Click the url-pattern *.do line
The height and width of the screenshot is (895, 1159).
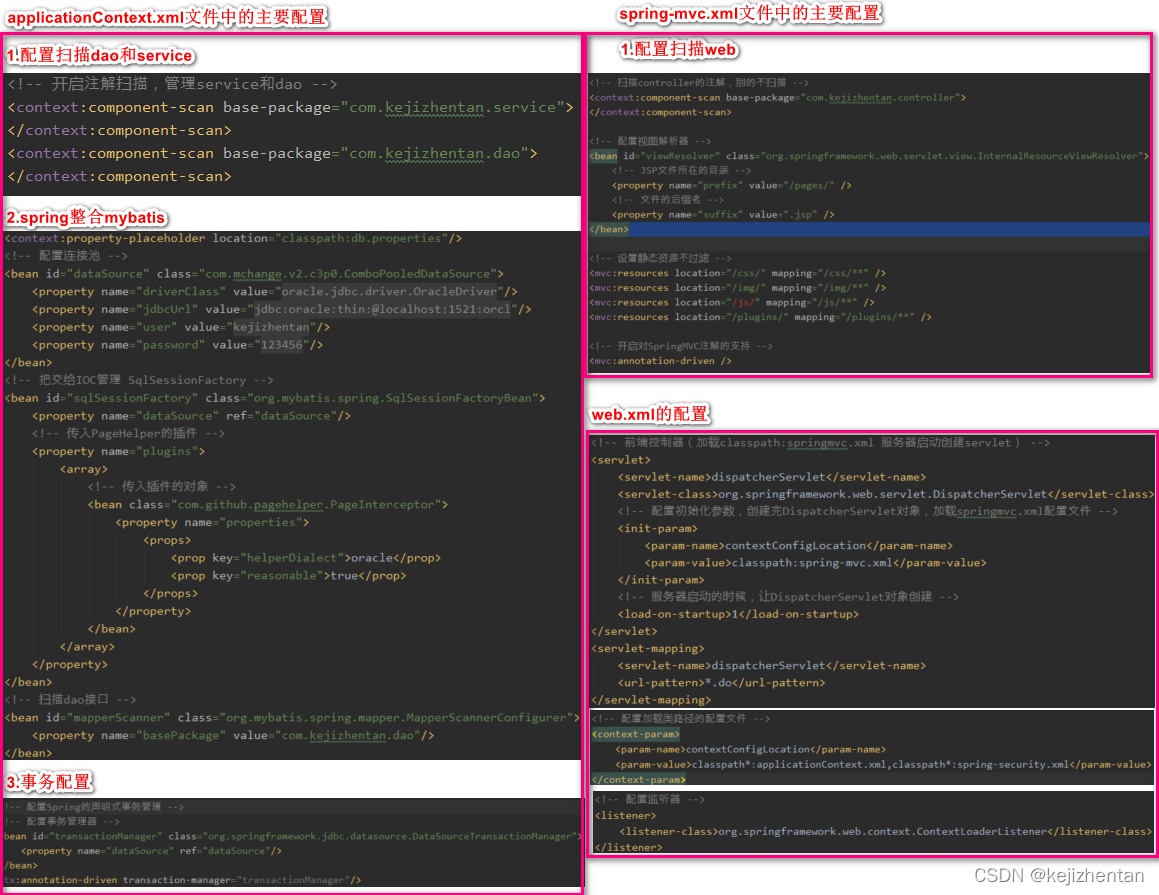click(721, 682)
